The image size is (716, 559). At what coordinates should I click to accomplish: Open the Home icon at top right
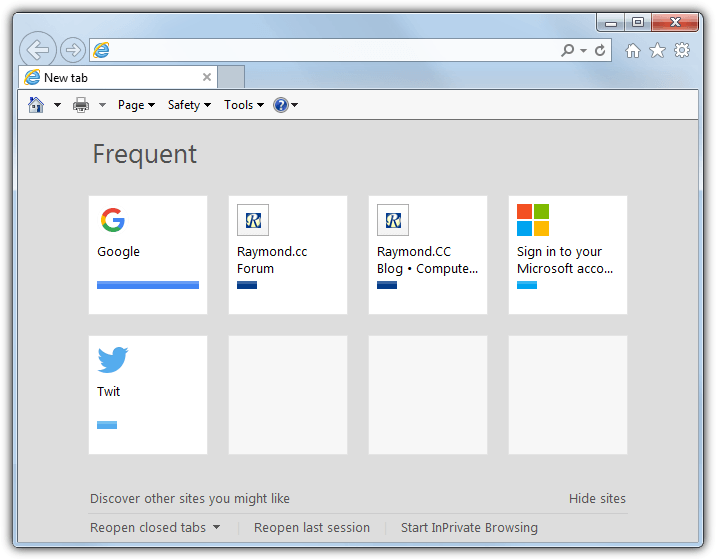coord(633,50)
